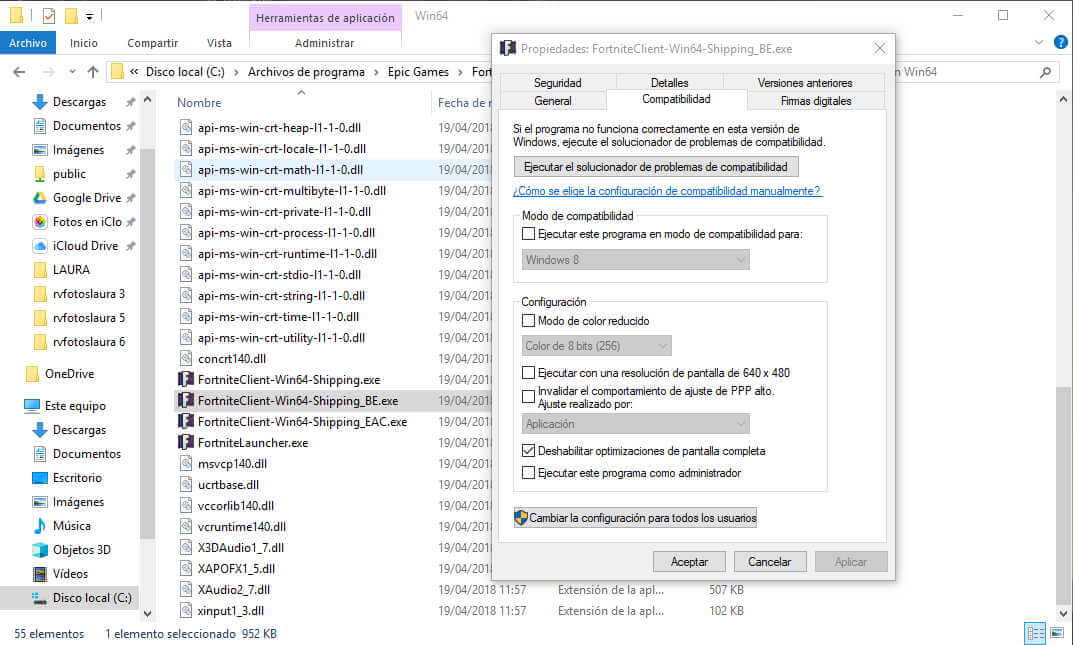This screenshot has width=1073, height=645.
Task: Click Ejecutar el solucionador de problemas button
Action: click(x=656, y=167)
